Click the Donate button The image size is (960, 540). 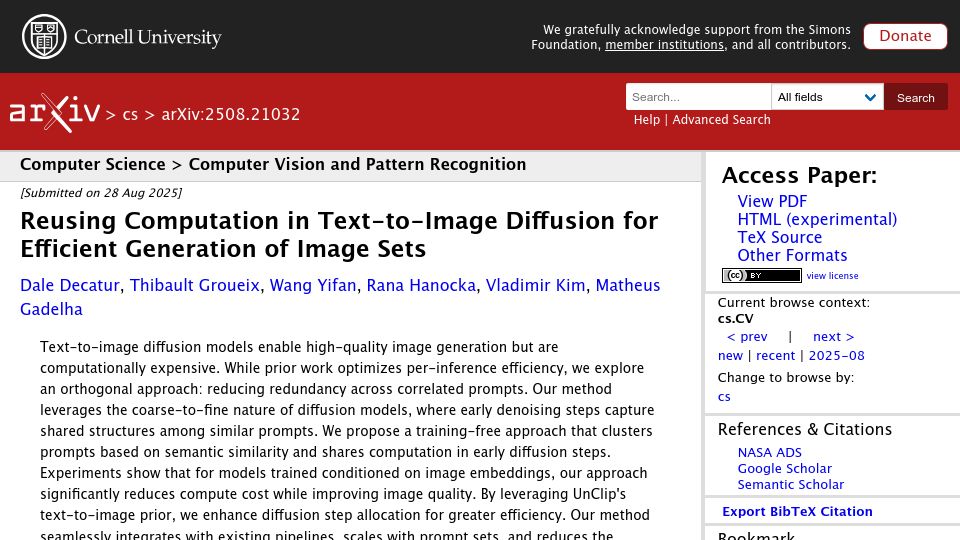click(905, 36)
